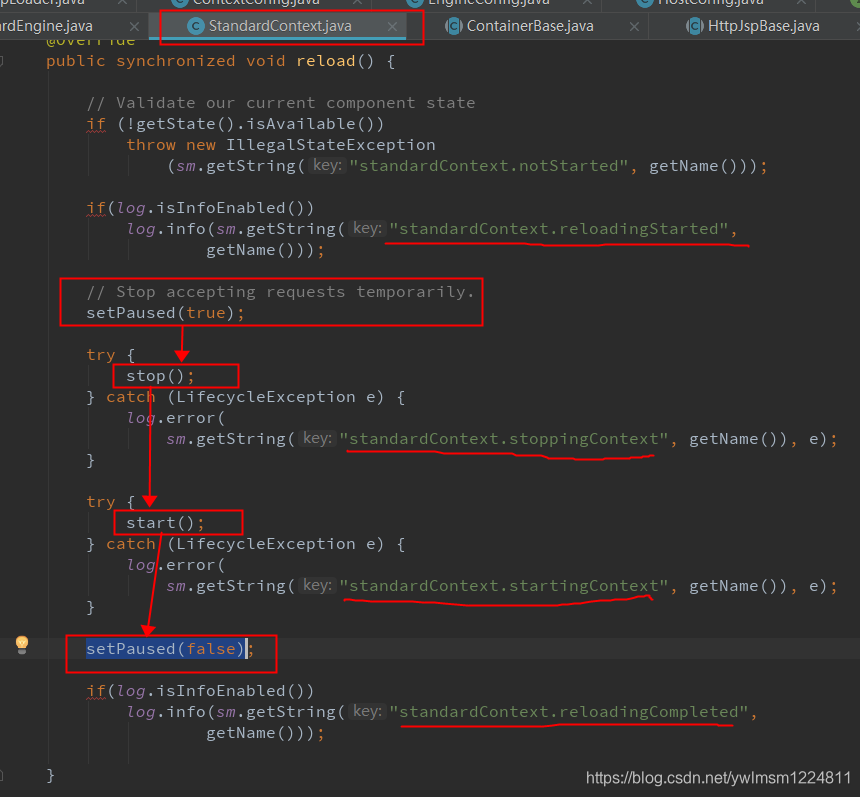Image resolution: width=860 pixels, height=797 pixels.
Task: Click the "Stop accepting requests temporarily" comment
Action: coord(280,292)
